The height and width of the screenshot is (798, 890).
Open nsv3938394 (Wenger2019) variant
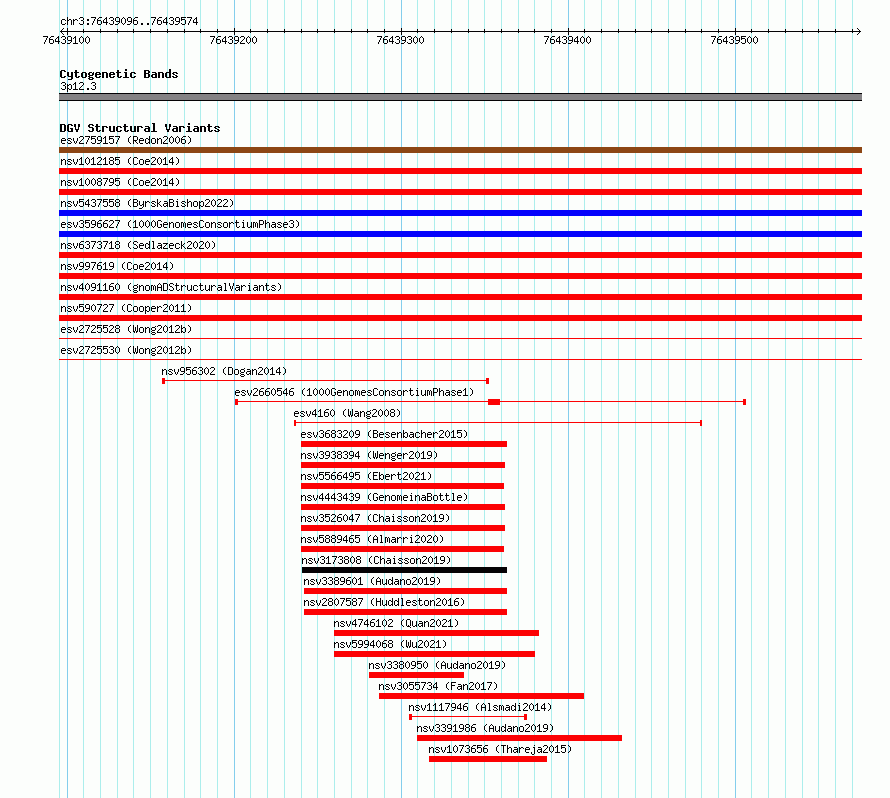(369, 455)
